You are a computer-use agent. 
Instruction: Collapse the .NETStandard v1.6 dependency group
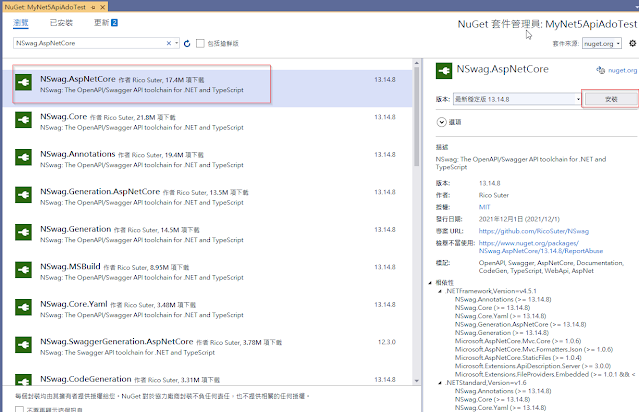click(x=440, y=383)
